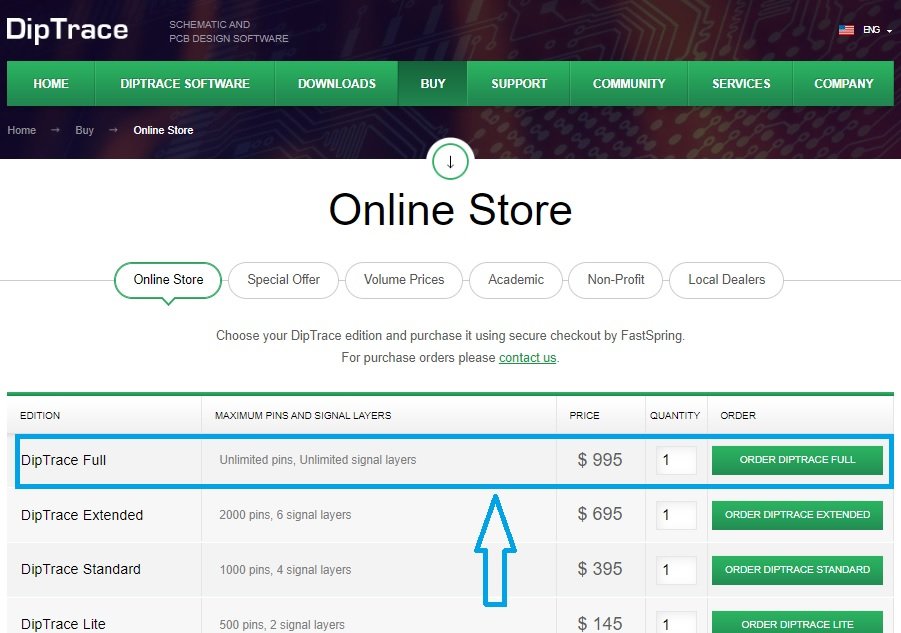Click the 'DipTrace Full' edition name

tap(63, 460)
